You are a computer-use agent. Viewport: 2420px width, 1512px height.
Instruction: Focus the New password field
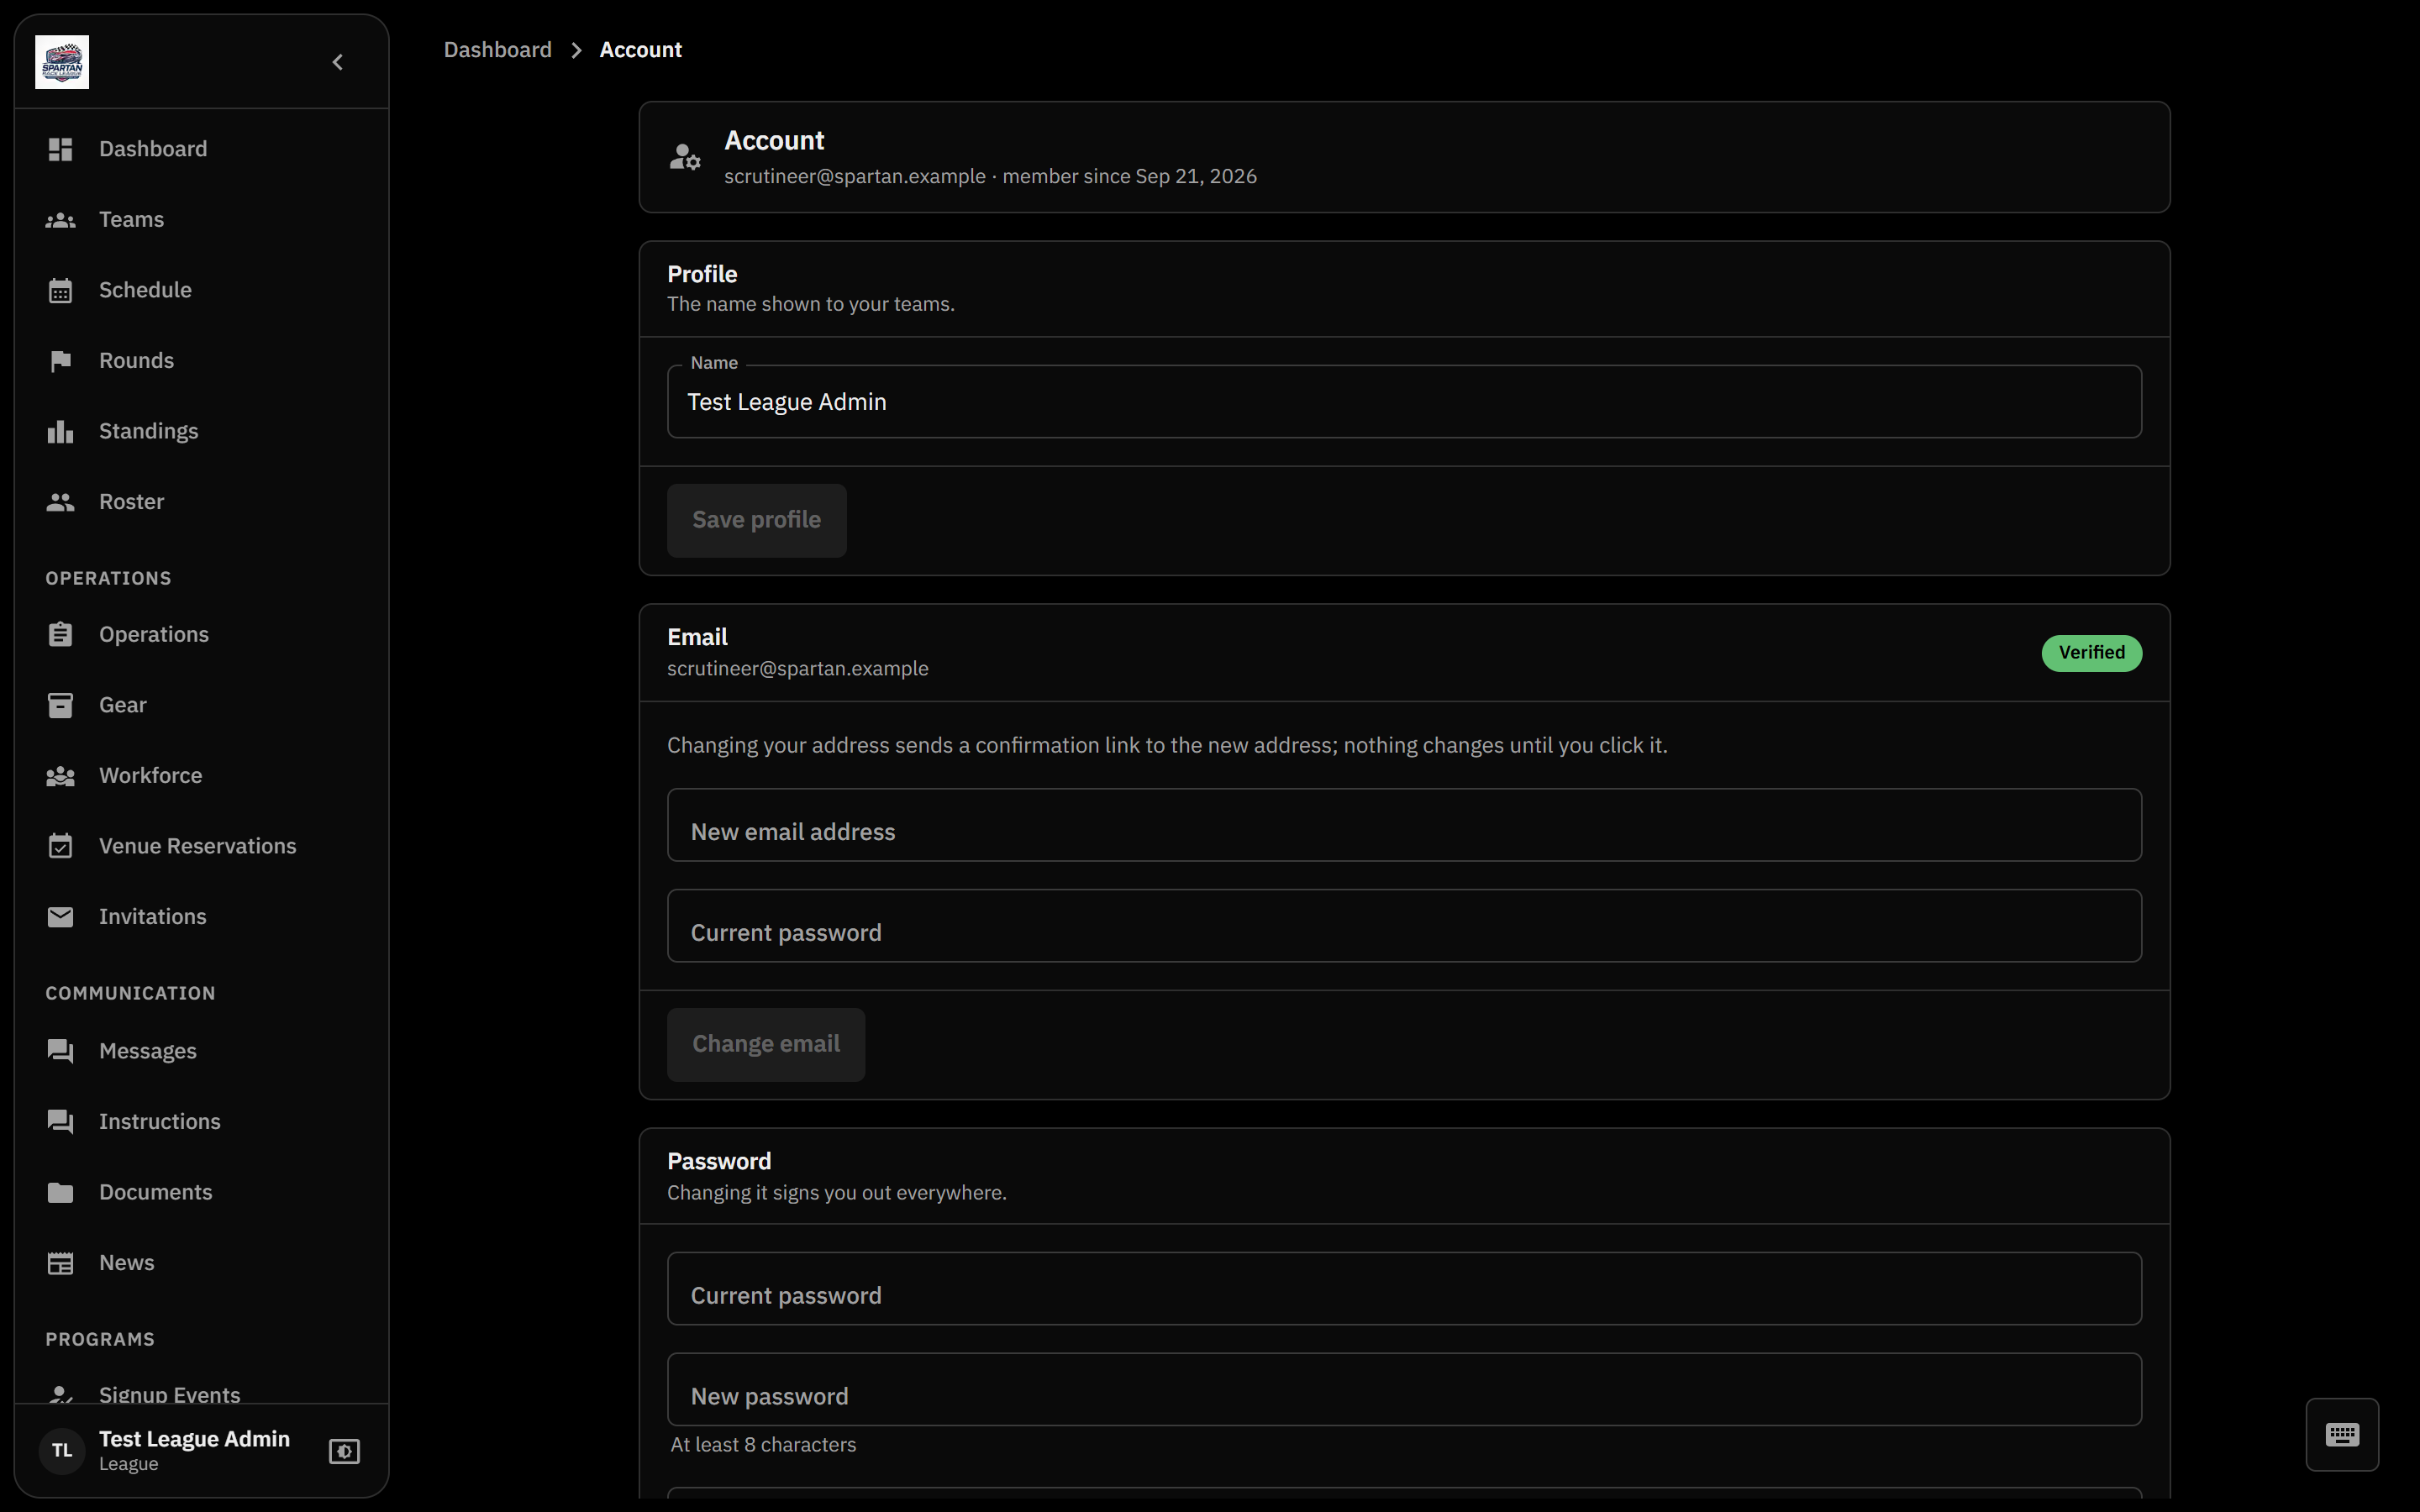1404,1390
